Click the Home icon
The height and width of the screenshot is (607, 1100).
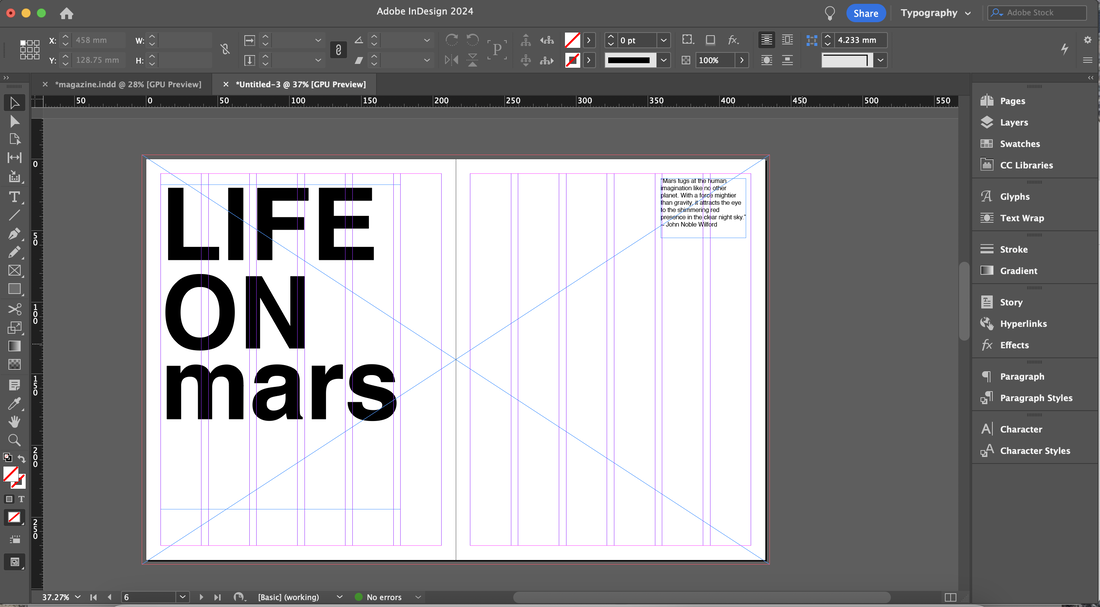67,13
